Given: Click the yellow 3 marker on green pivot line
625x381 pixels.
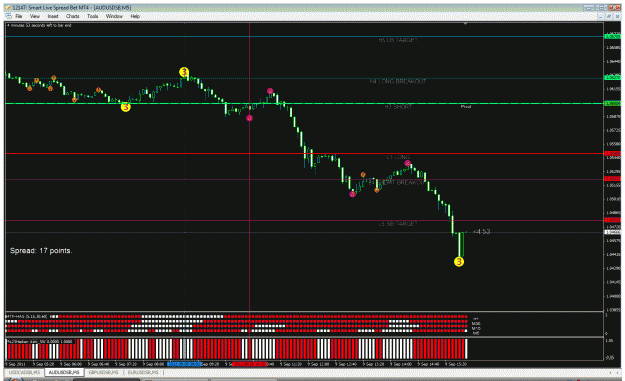Looking at the screenshot, I should point(126,107).
